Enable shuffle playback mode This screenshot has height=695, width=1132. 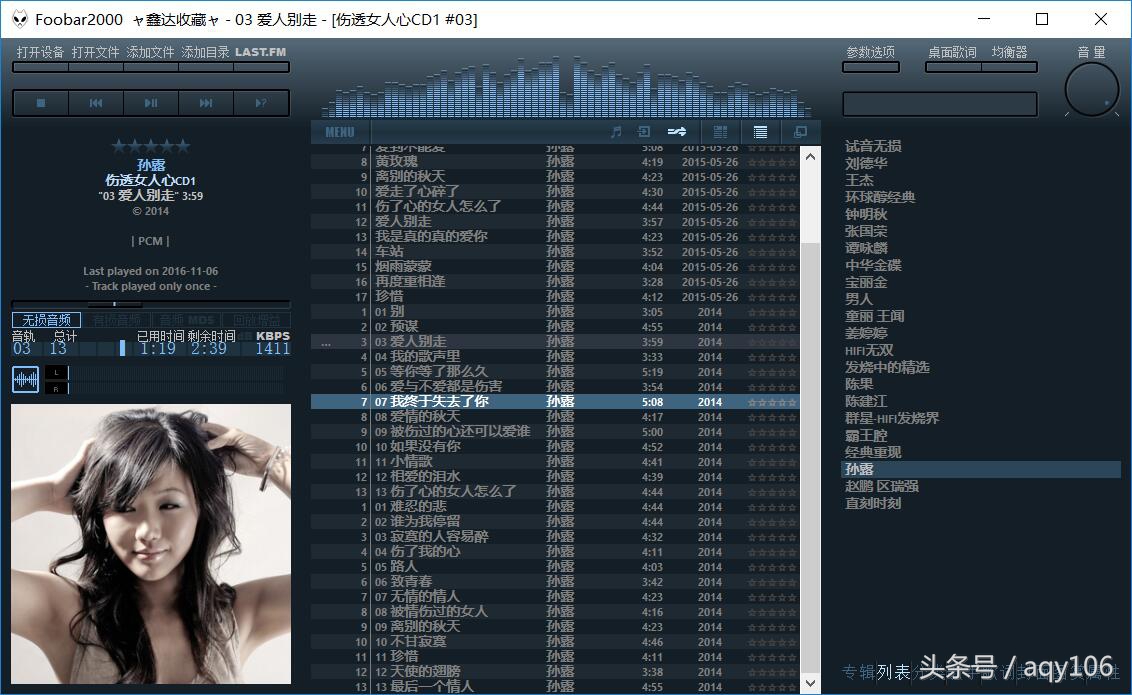click(675, 131)
